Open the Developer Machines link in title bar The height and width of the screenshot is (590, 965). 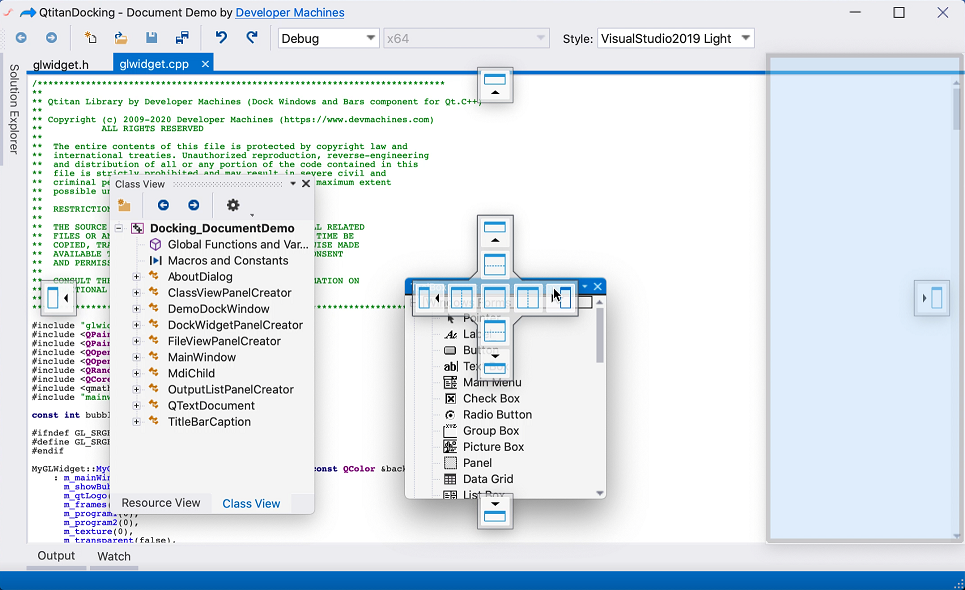(x=290, y=12)
